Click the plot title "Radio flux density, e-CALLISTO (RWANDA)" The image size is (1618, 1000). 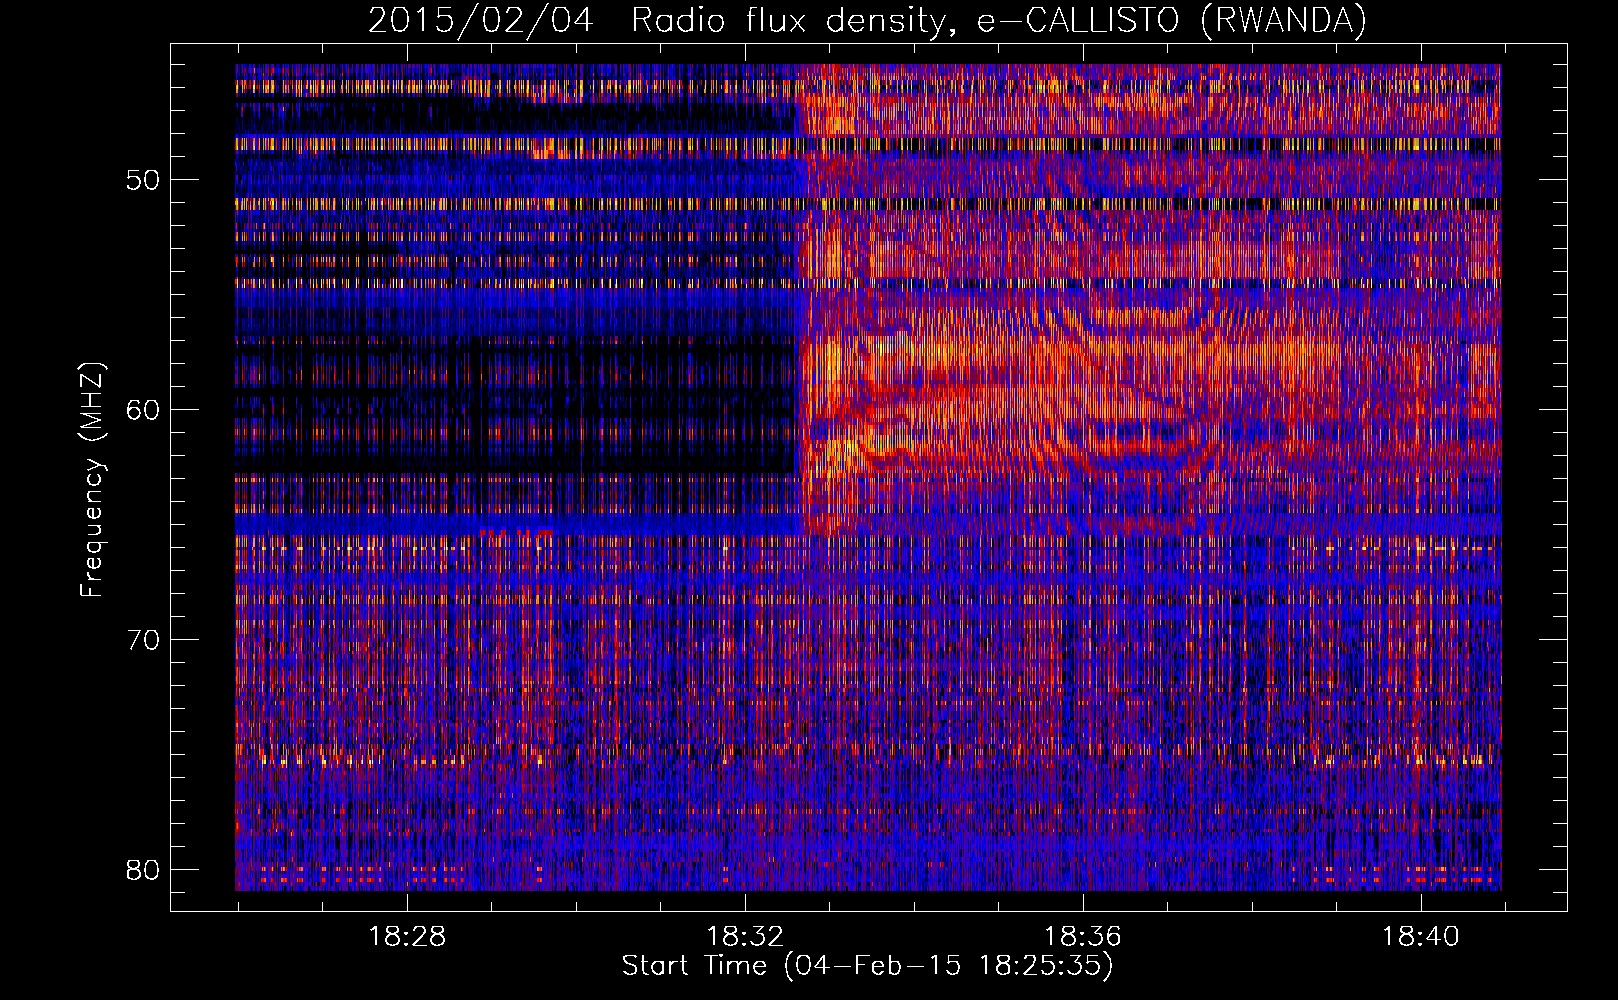coord(998,20)
